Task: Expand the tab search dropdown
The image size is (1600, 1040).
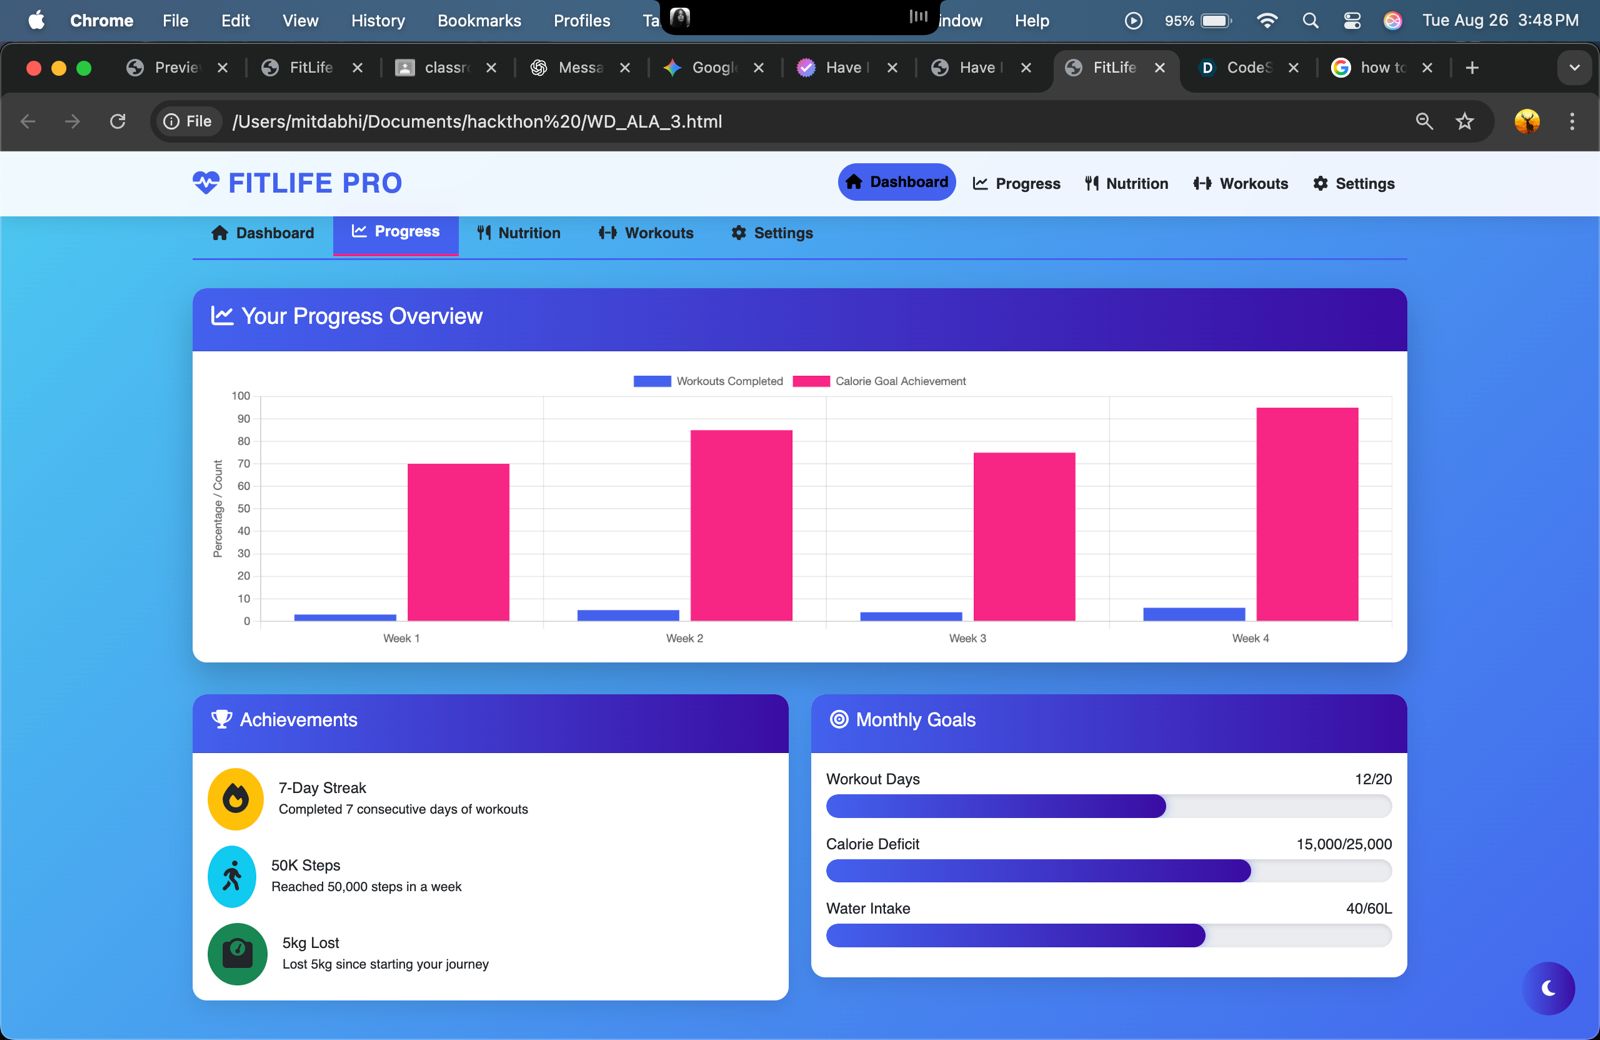Action: (x=1574, y=67)
